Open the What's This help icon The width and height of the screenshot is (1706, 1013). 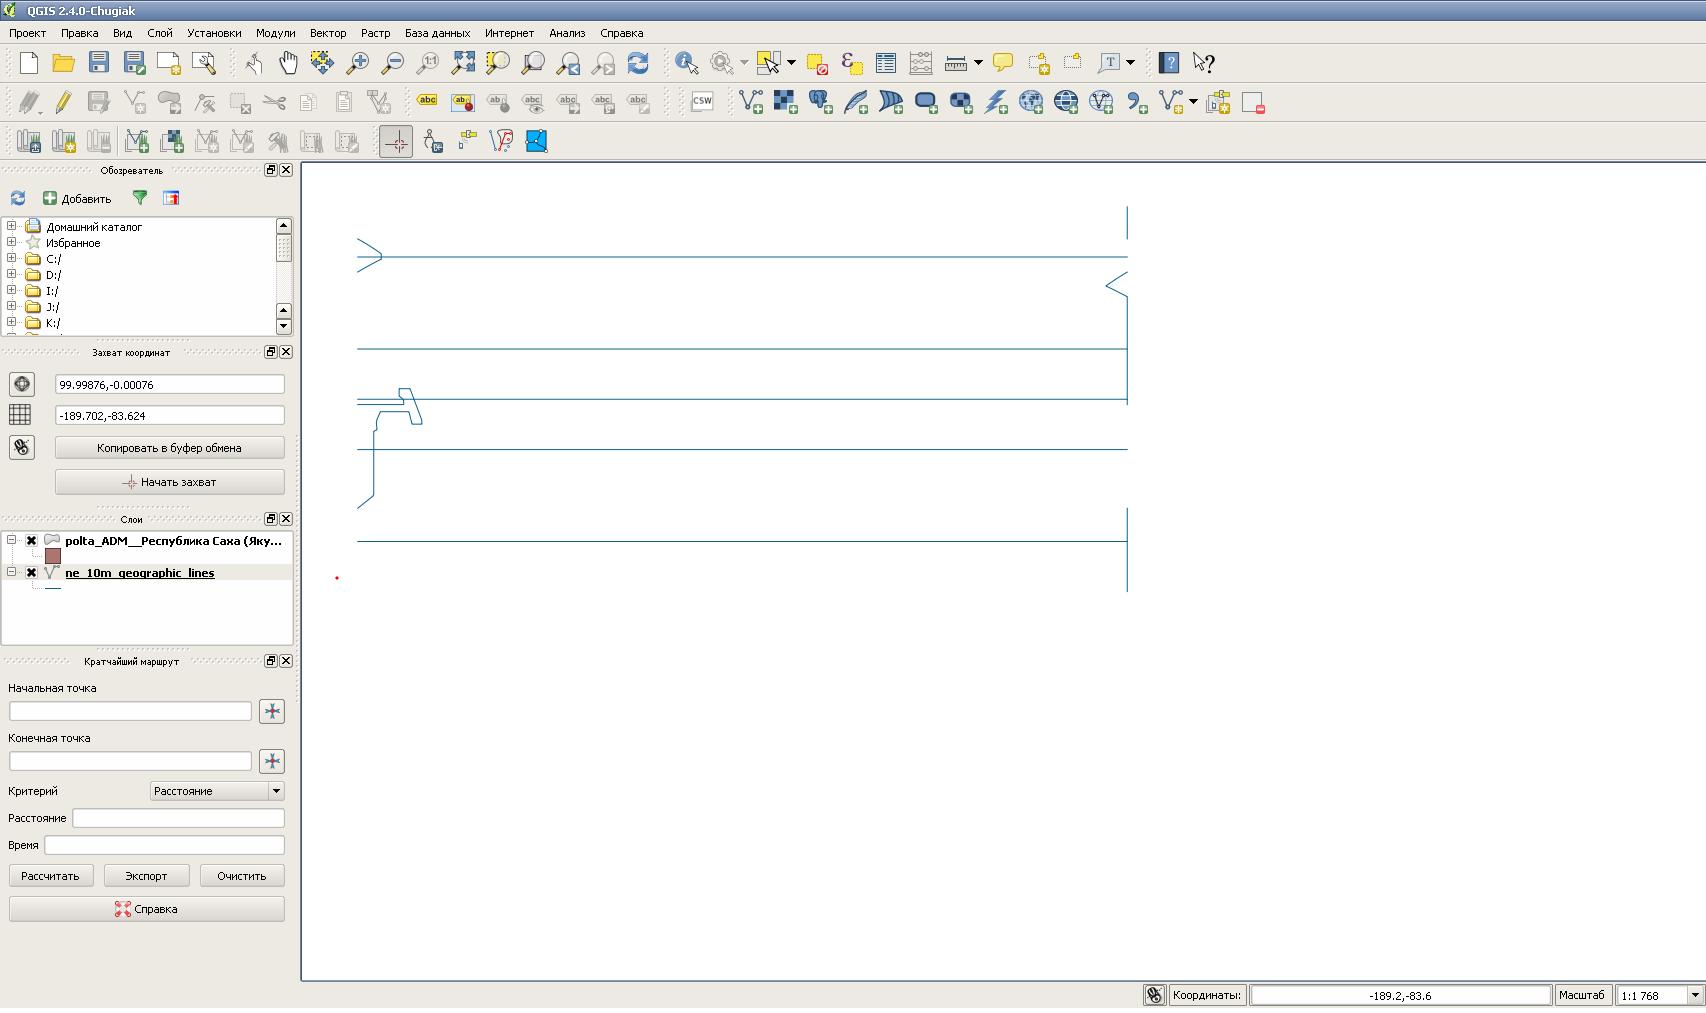1204,63
